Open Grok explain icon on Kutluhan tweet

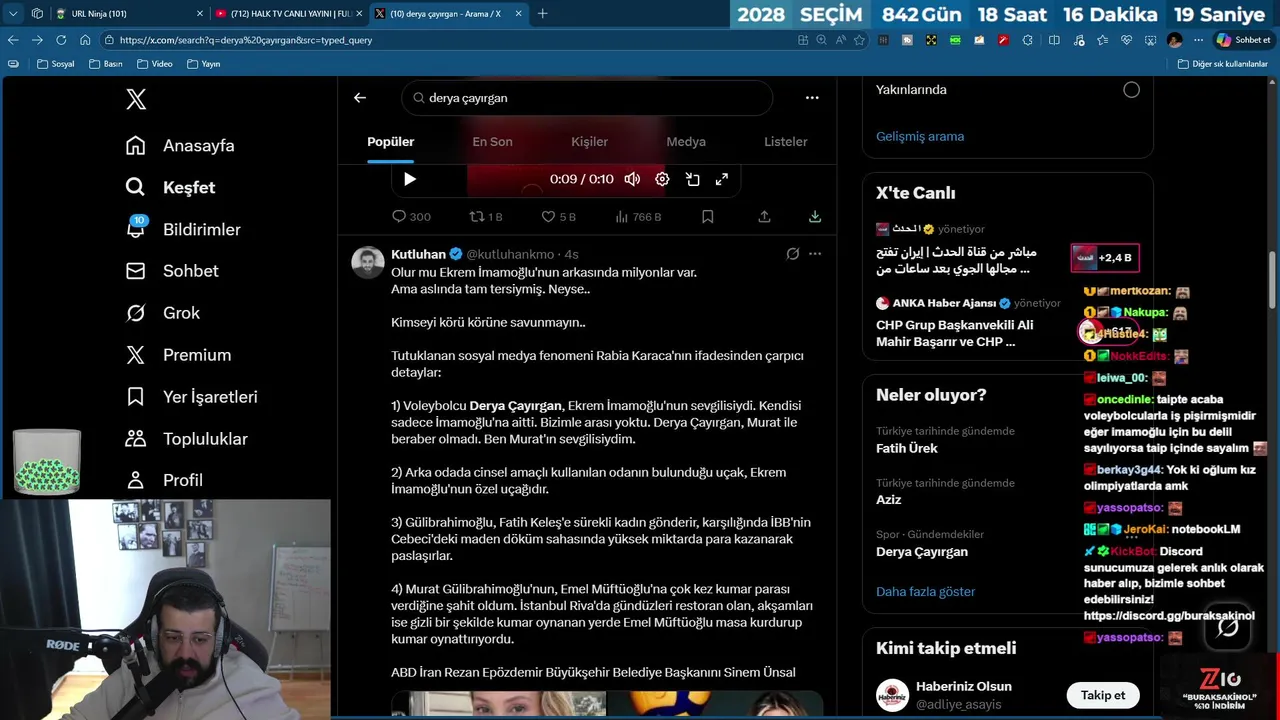click(x=793, y=254)
